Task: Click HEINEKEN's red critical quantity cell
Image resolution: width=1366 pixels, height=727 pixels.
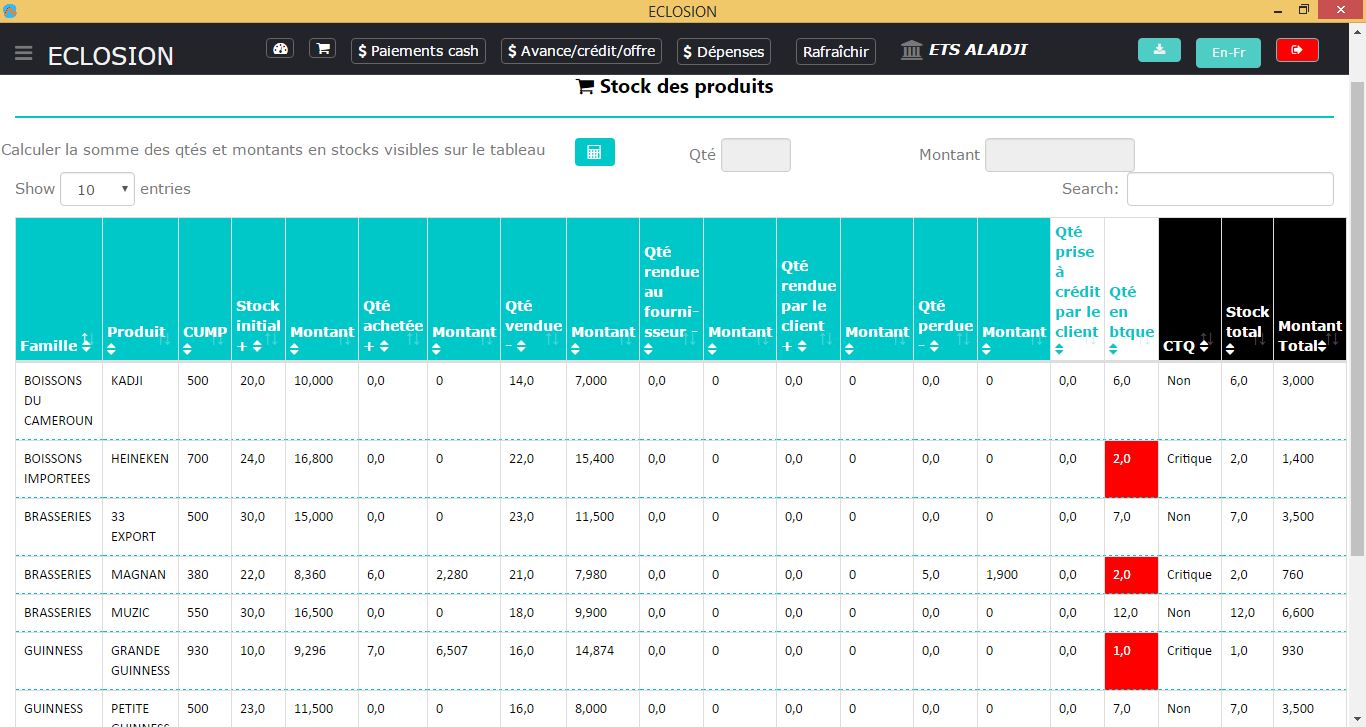Action: [x=1131, y=468]
